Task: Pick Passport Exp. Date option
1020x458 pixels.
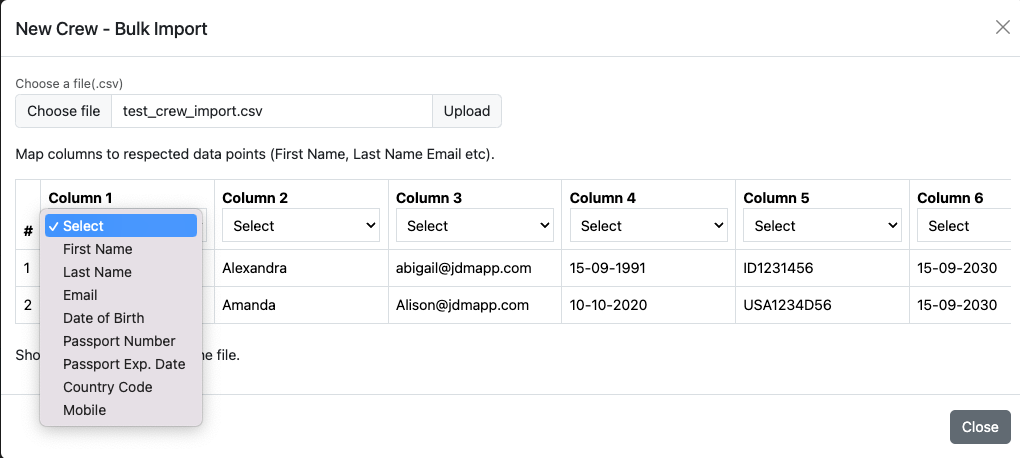Action: (124, 364)
